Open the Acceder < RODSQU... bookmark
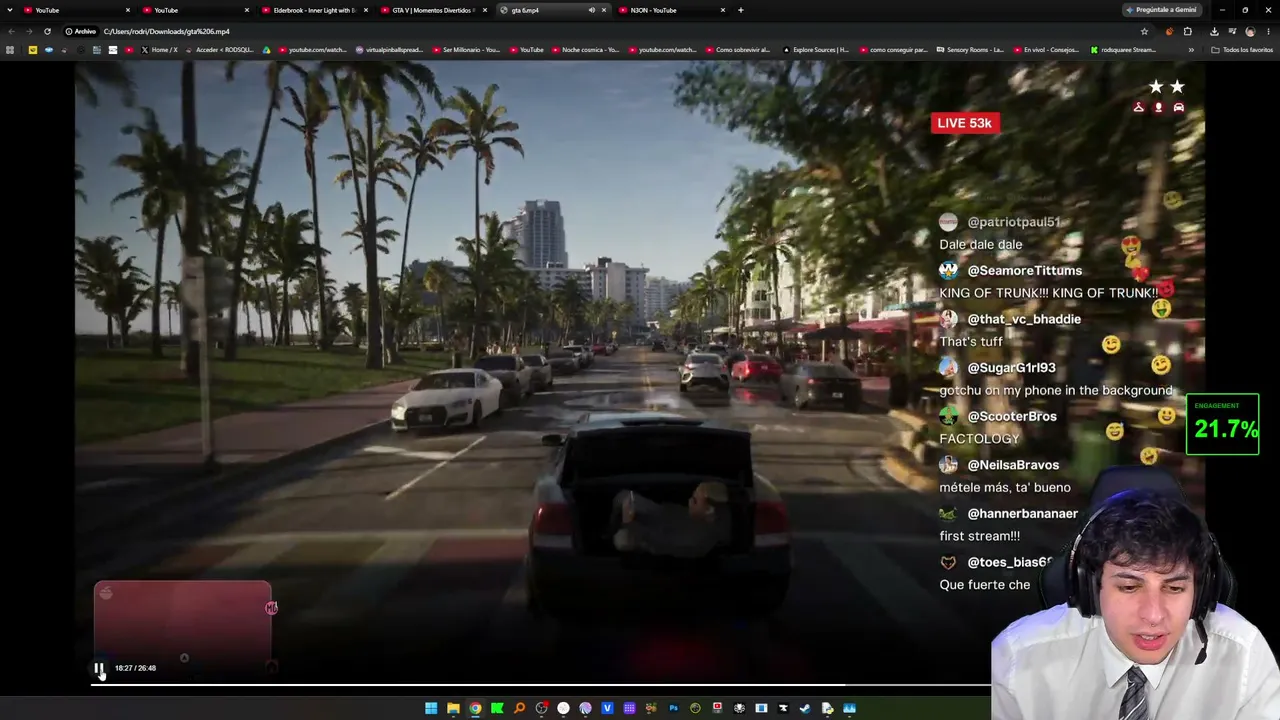 pyautogui.click(x=220, y=50)
